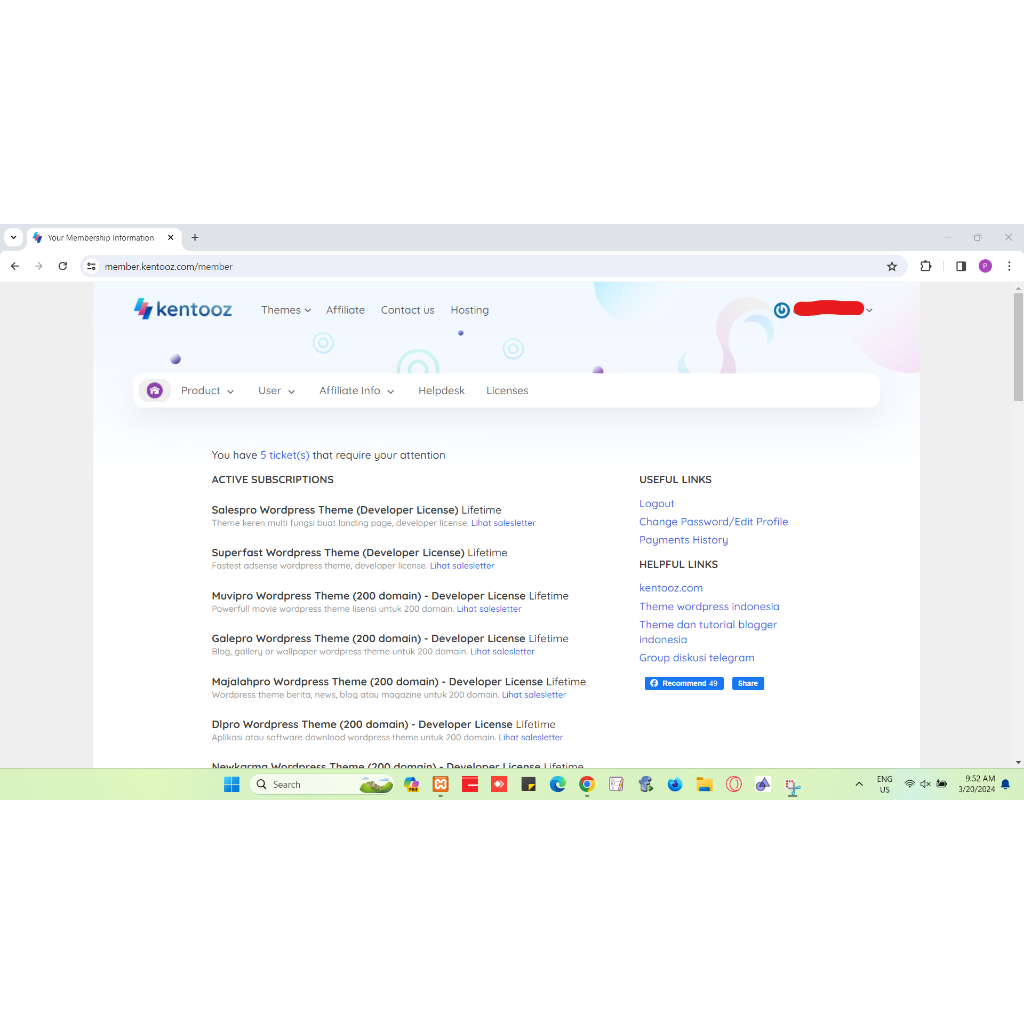The height and width of the screenshot is (1024, 1024).
Task: Click the blue power icon beside username
Action: click(x=782, y=310)
